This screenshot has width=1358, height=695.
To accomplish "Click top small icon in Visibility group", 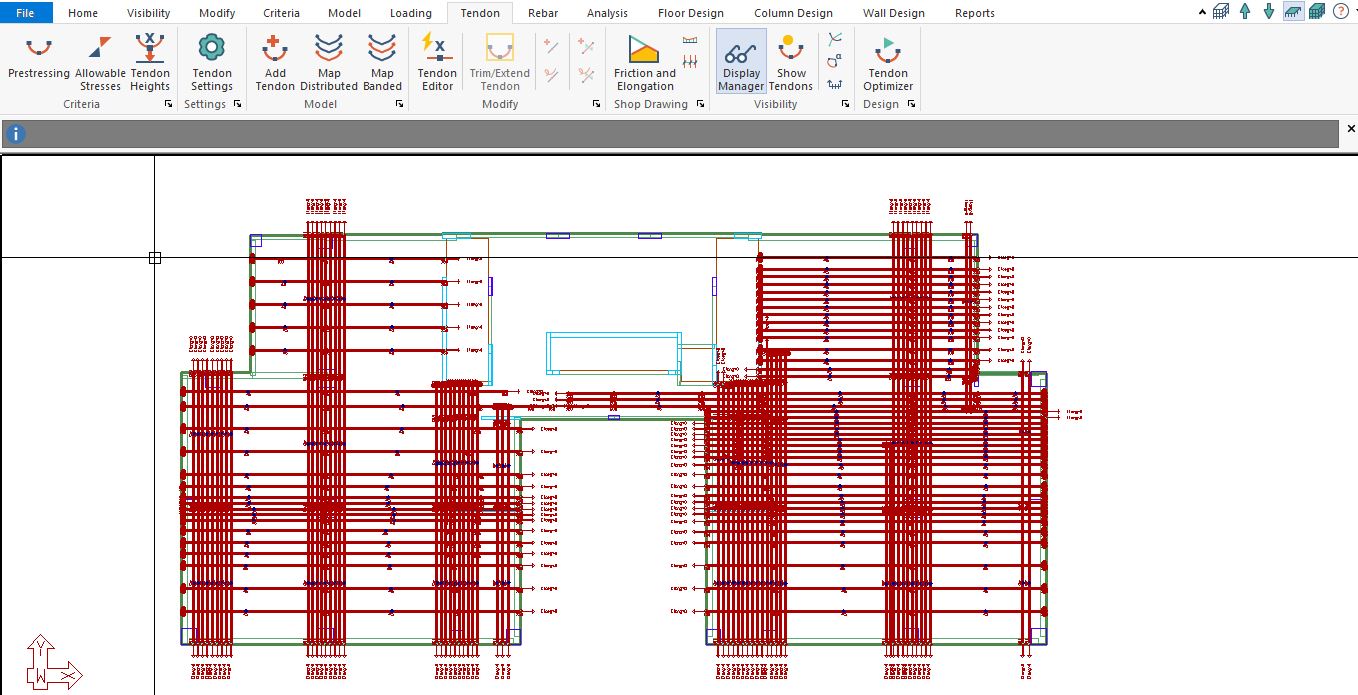I will 835,40.
